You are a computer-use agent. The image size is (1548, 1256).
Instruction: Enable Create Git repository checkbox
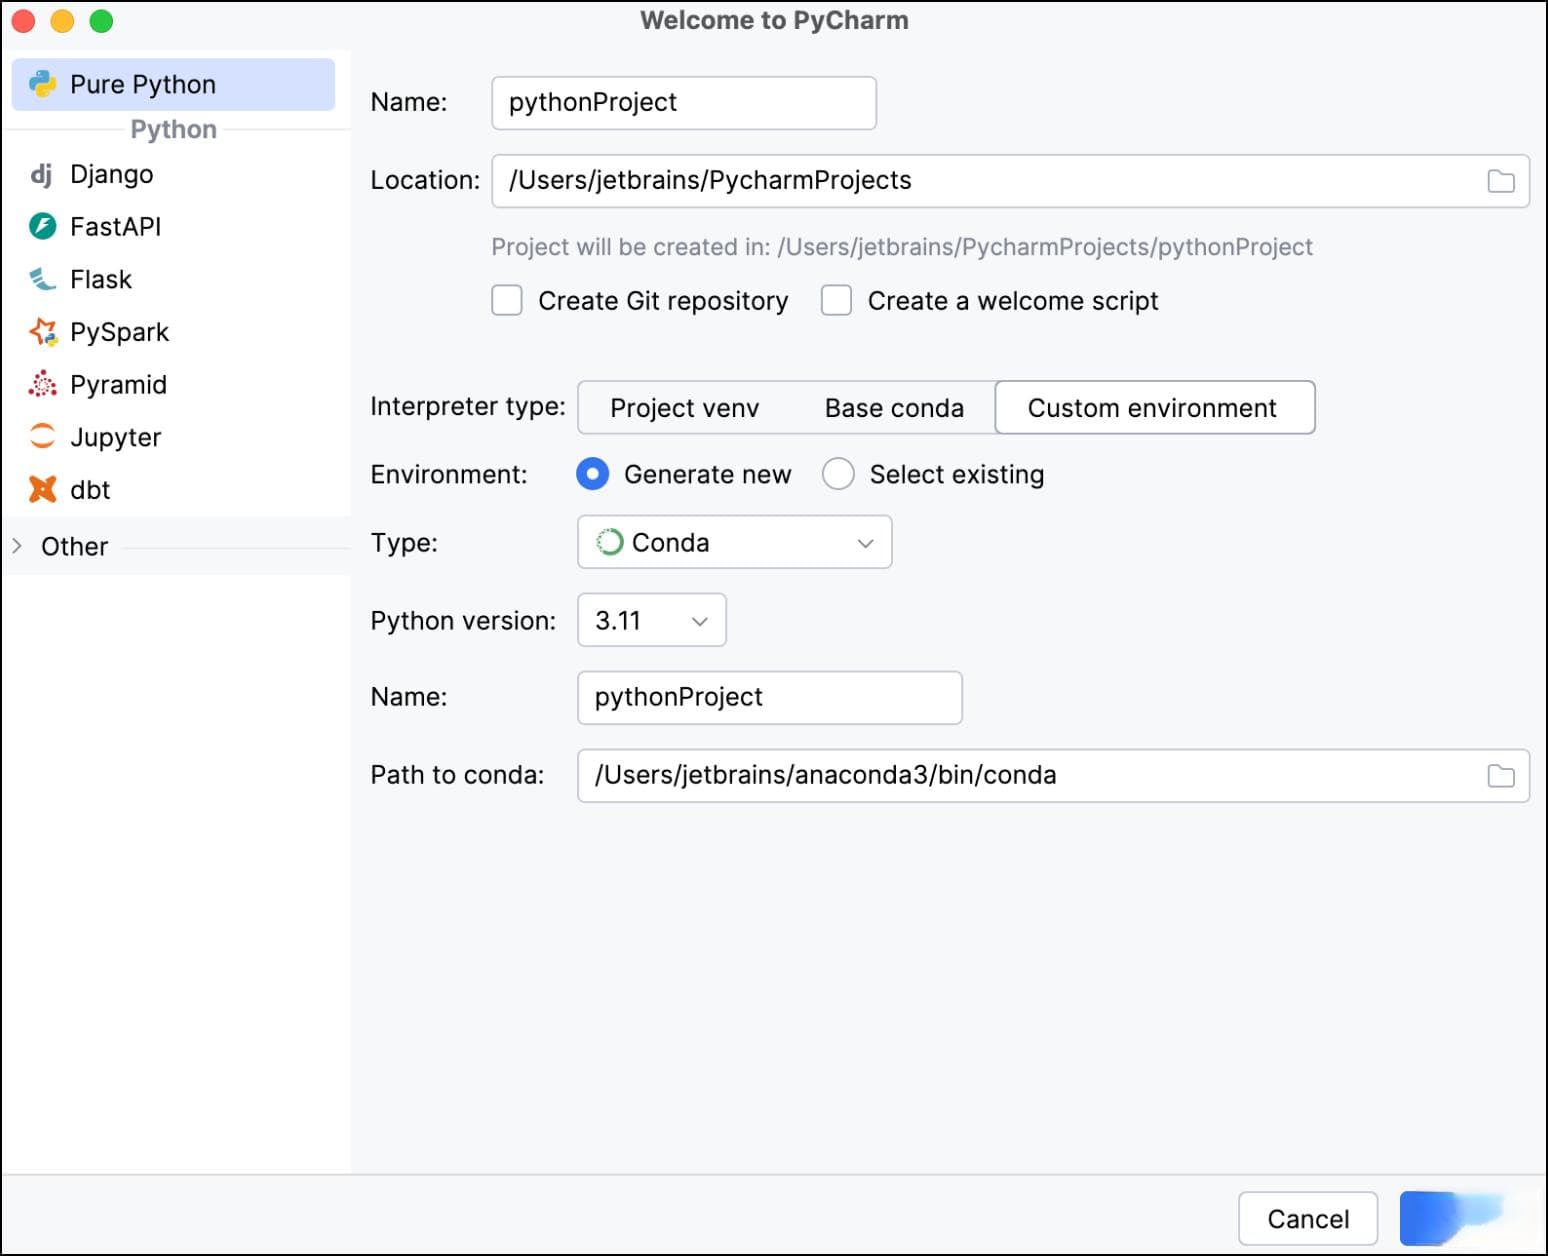[x=507, y=301]
